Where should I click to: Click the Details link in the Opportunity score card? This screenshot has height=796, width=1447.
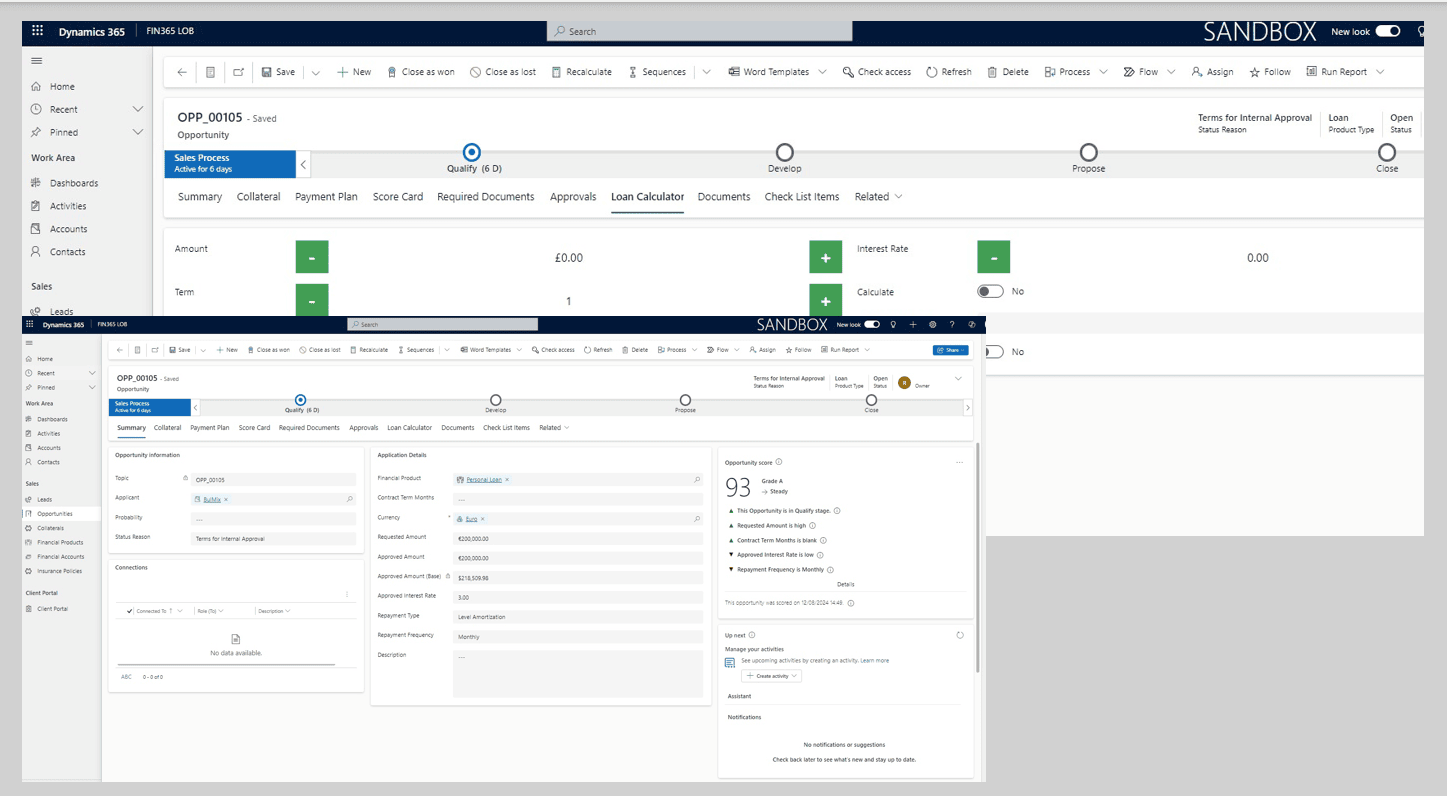point(845,584)
